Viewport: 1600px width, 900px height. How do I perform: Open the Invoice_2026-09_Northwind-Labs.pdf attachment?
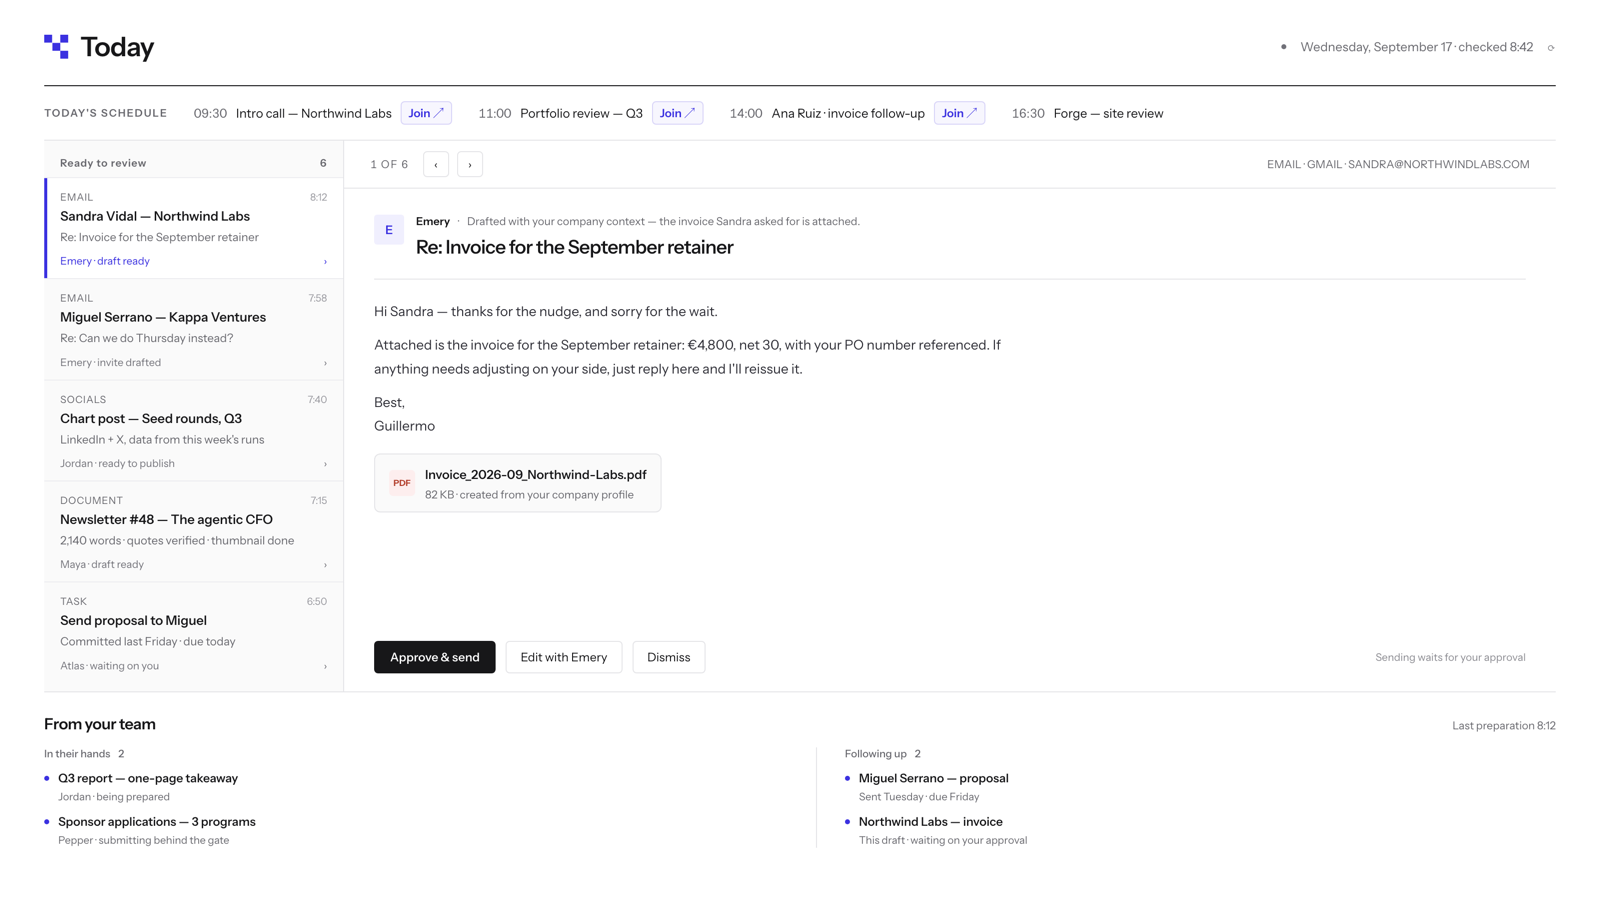point(518,483)
